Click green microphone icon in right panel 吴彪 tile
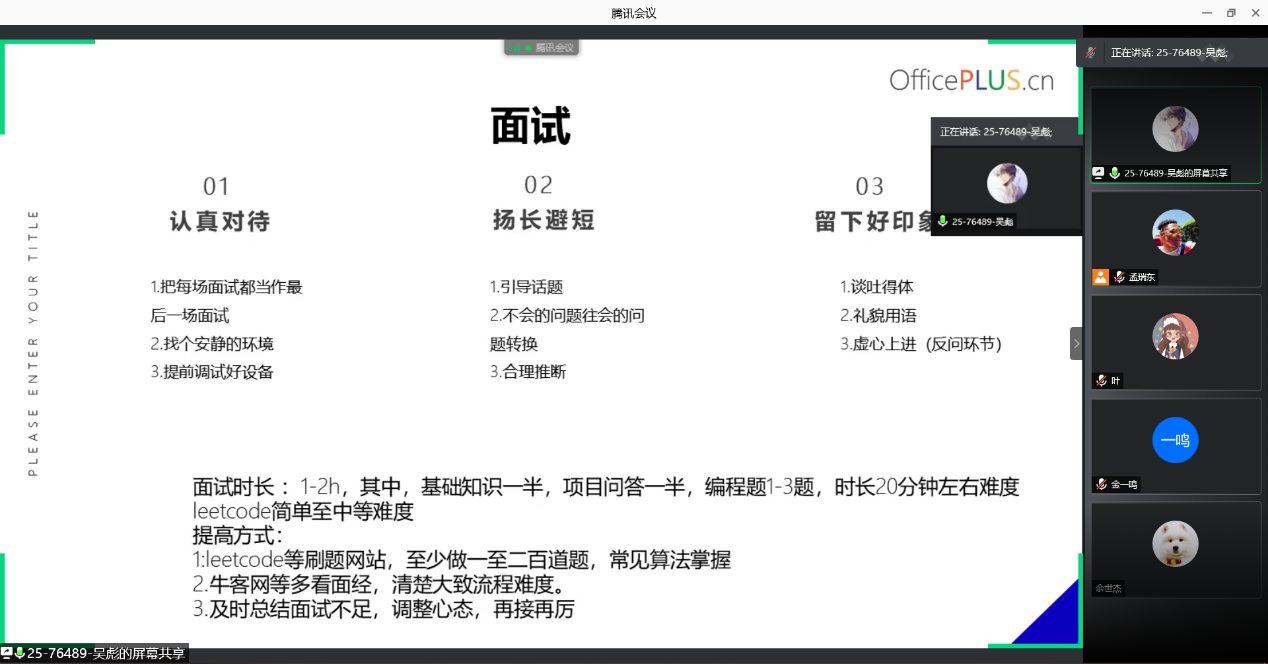Viewport: 1268px width, 664px height. pyautogui.click(x=1114, y=173)
